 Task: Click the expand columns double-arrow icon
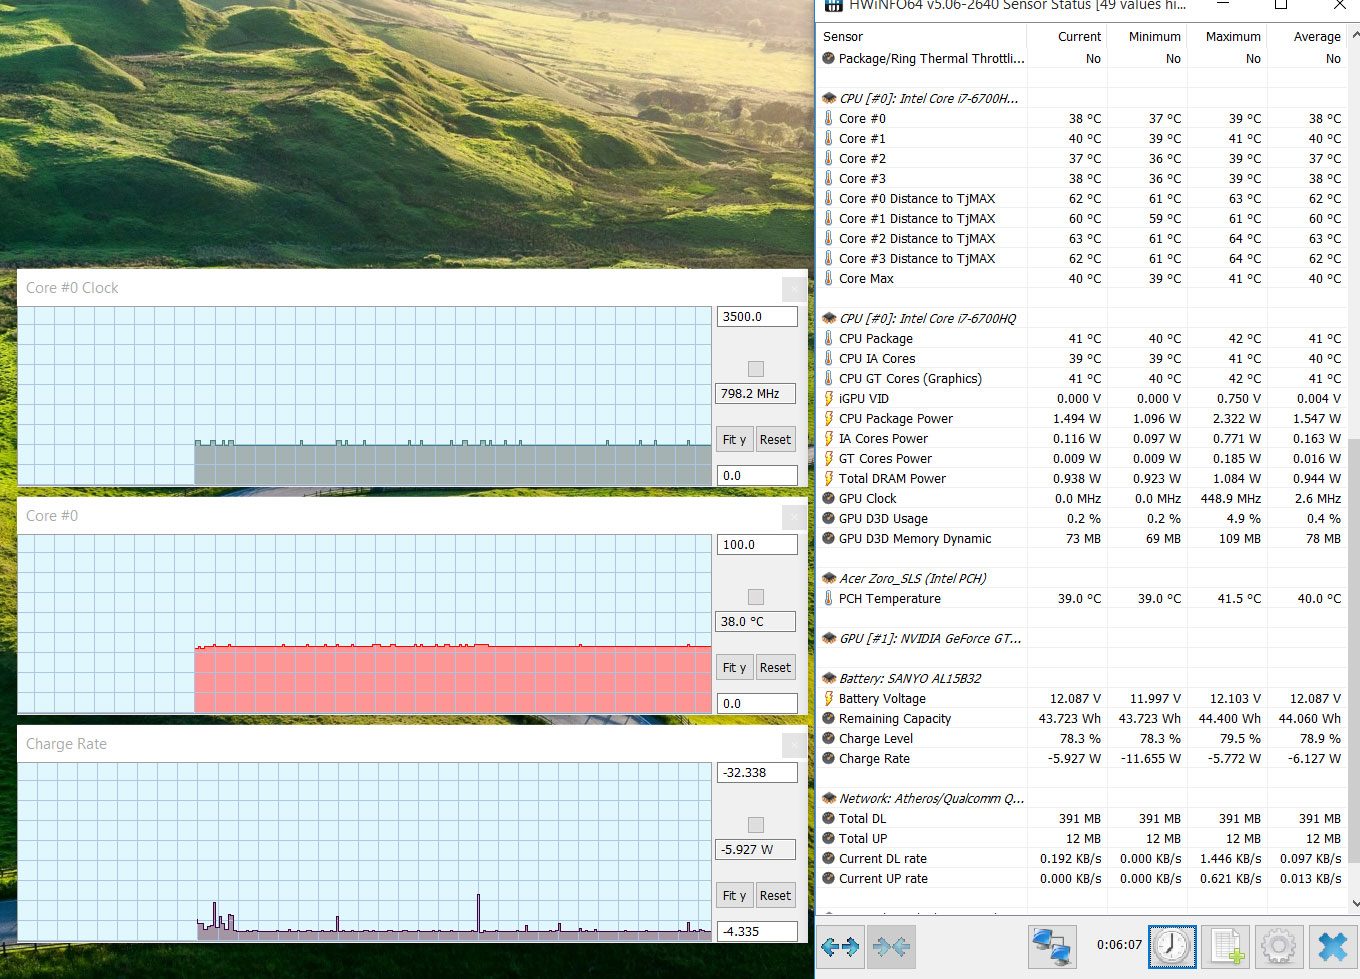point(840,945)
